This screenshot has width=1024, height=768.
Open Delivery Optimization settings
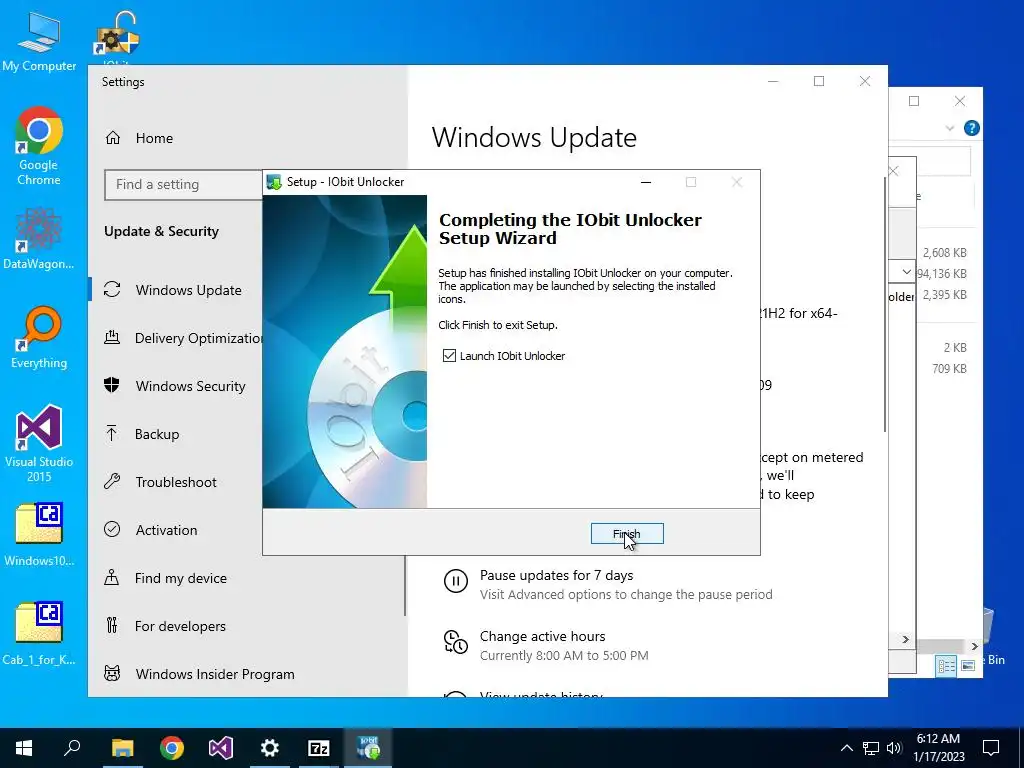199,338
